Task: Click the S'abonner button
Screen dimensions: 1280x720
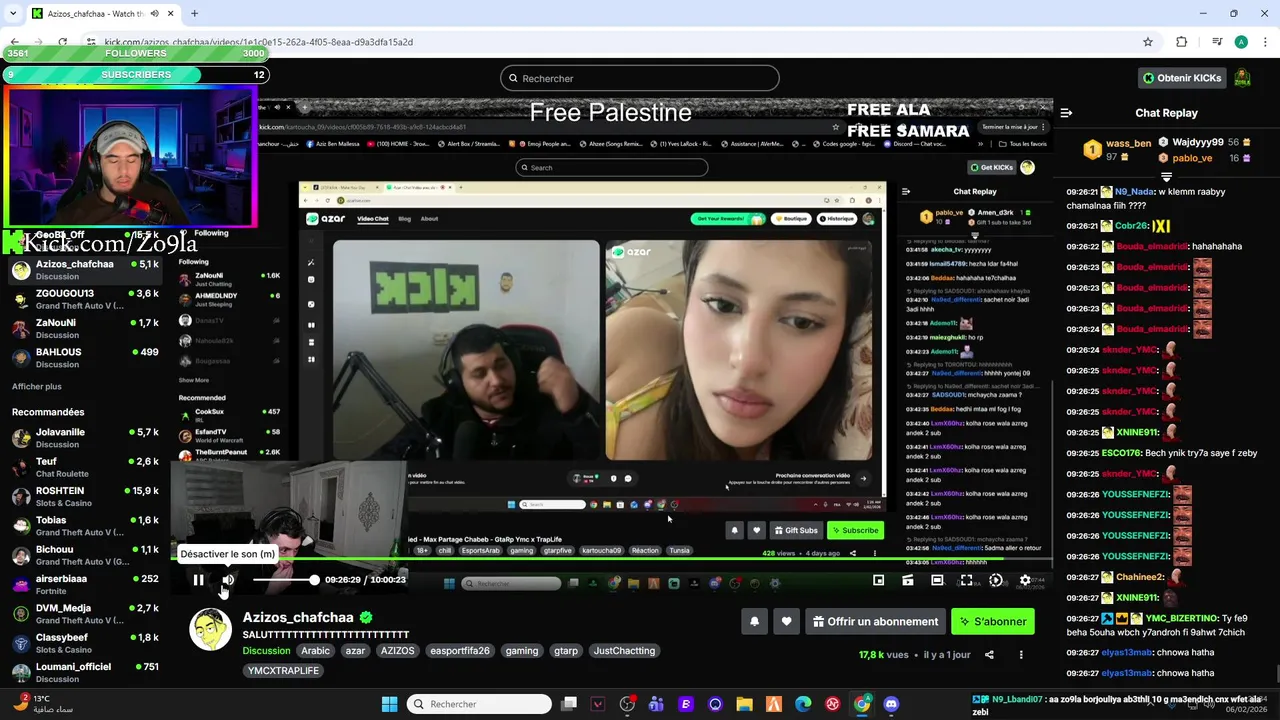Action: [x=992, y=621]
